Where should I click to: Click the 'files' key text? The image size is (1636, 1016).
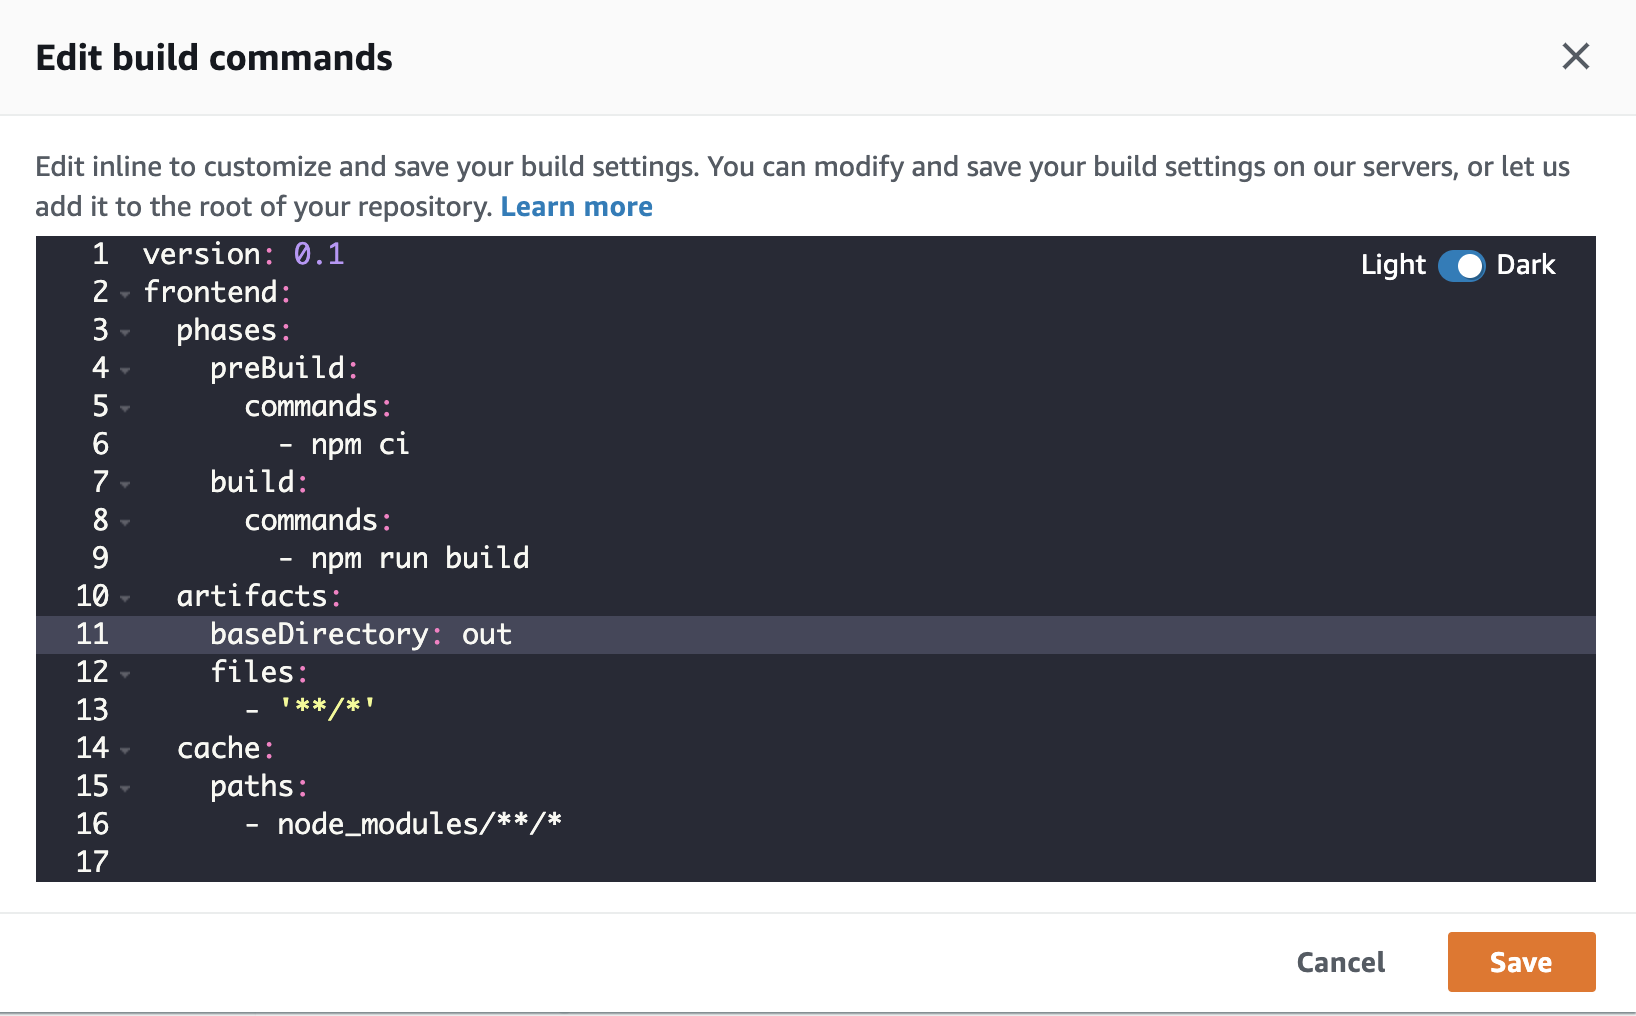point(252,672)
